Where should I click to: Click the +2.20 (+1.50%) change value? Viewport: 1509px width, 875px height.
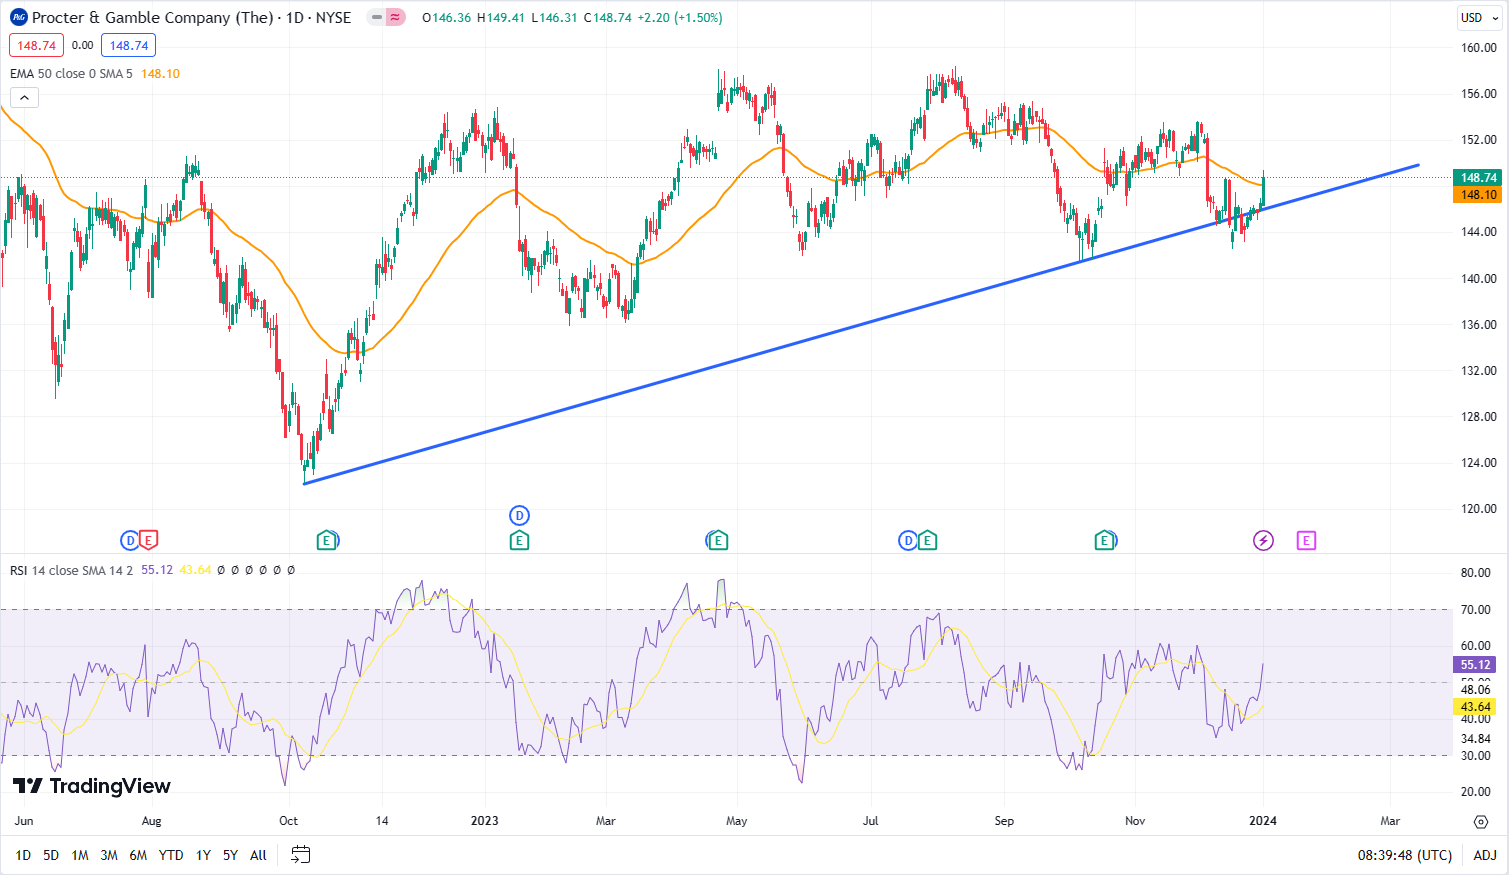point(678,17)
